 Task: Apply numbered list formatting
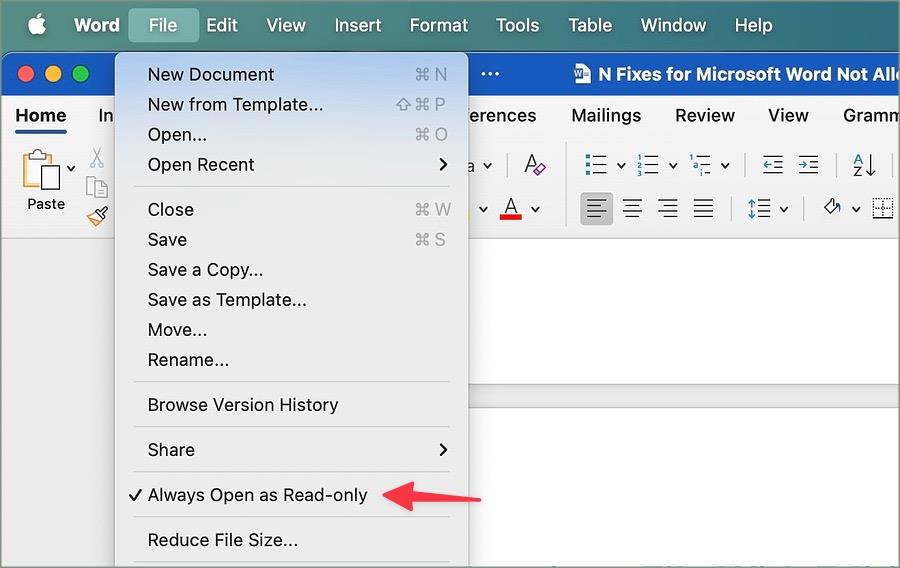[x=647, y=165]
